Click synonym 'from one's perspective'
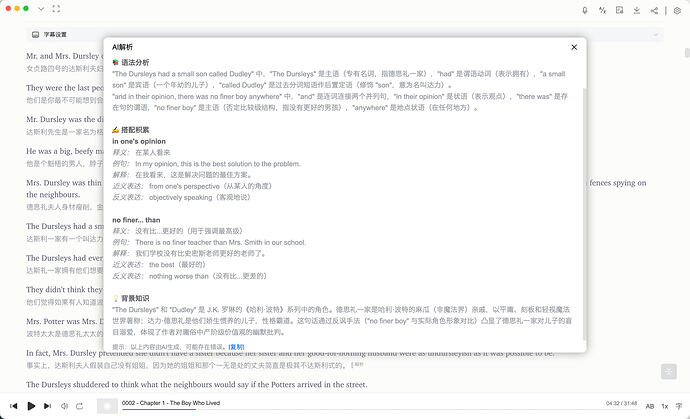The image size is (690, 419). point(184,186)
